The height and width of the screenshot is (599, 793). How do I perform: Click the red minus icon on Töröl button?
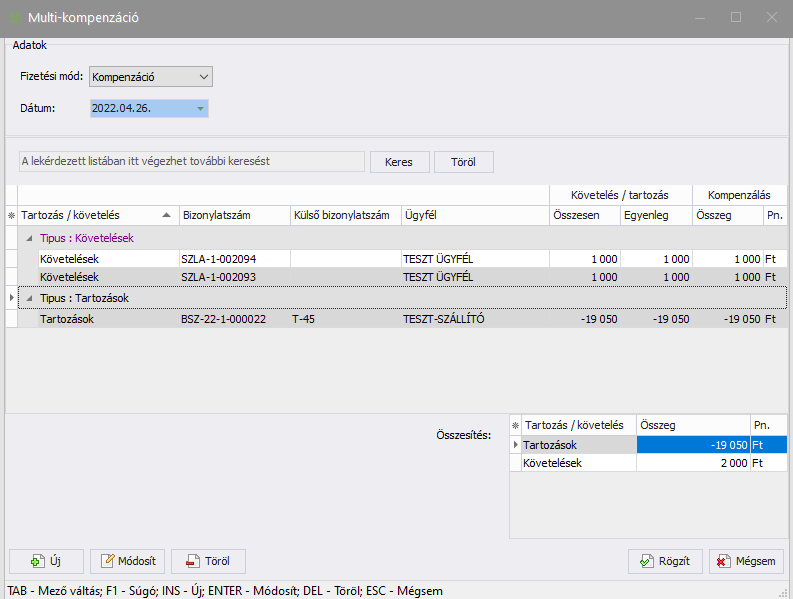click(189, 562)
